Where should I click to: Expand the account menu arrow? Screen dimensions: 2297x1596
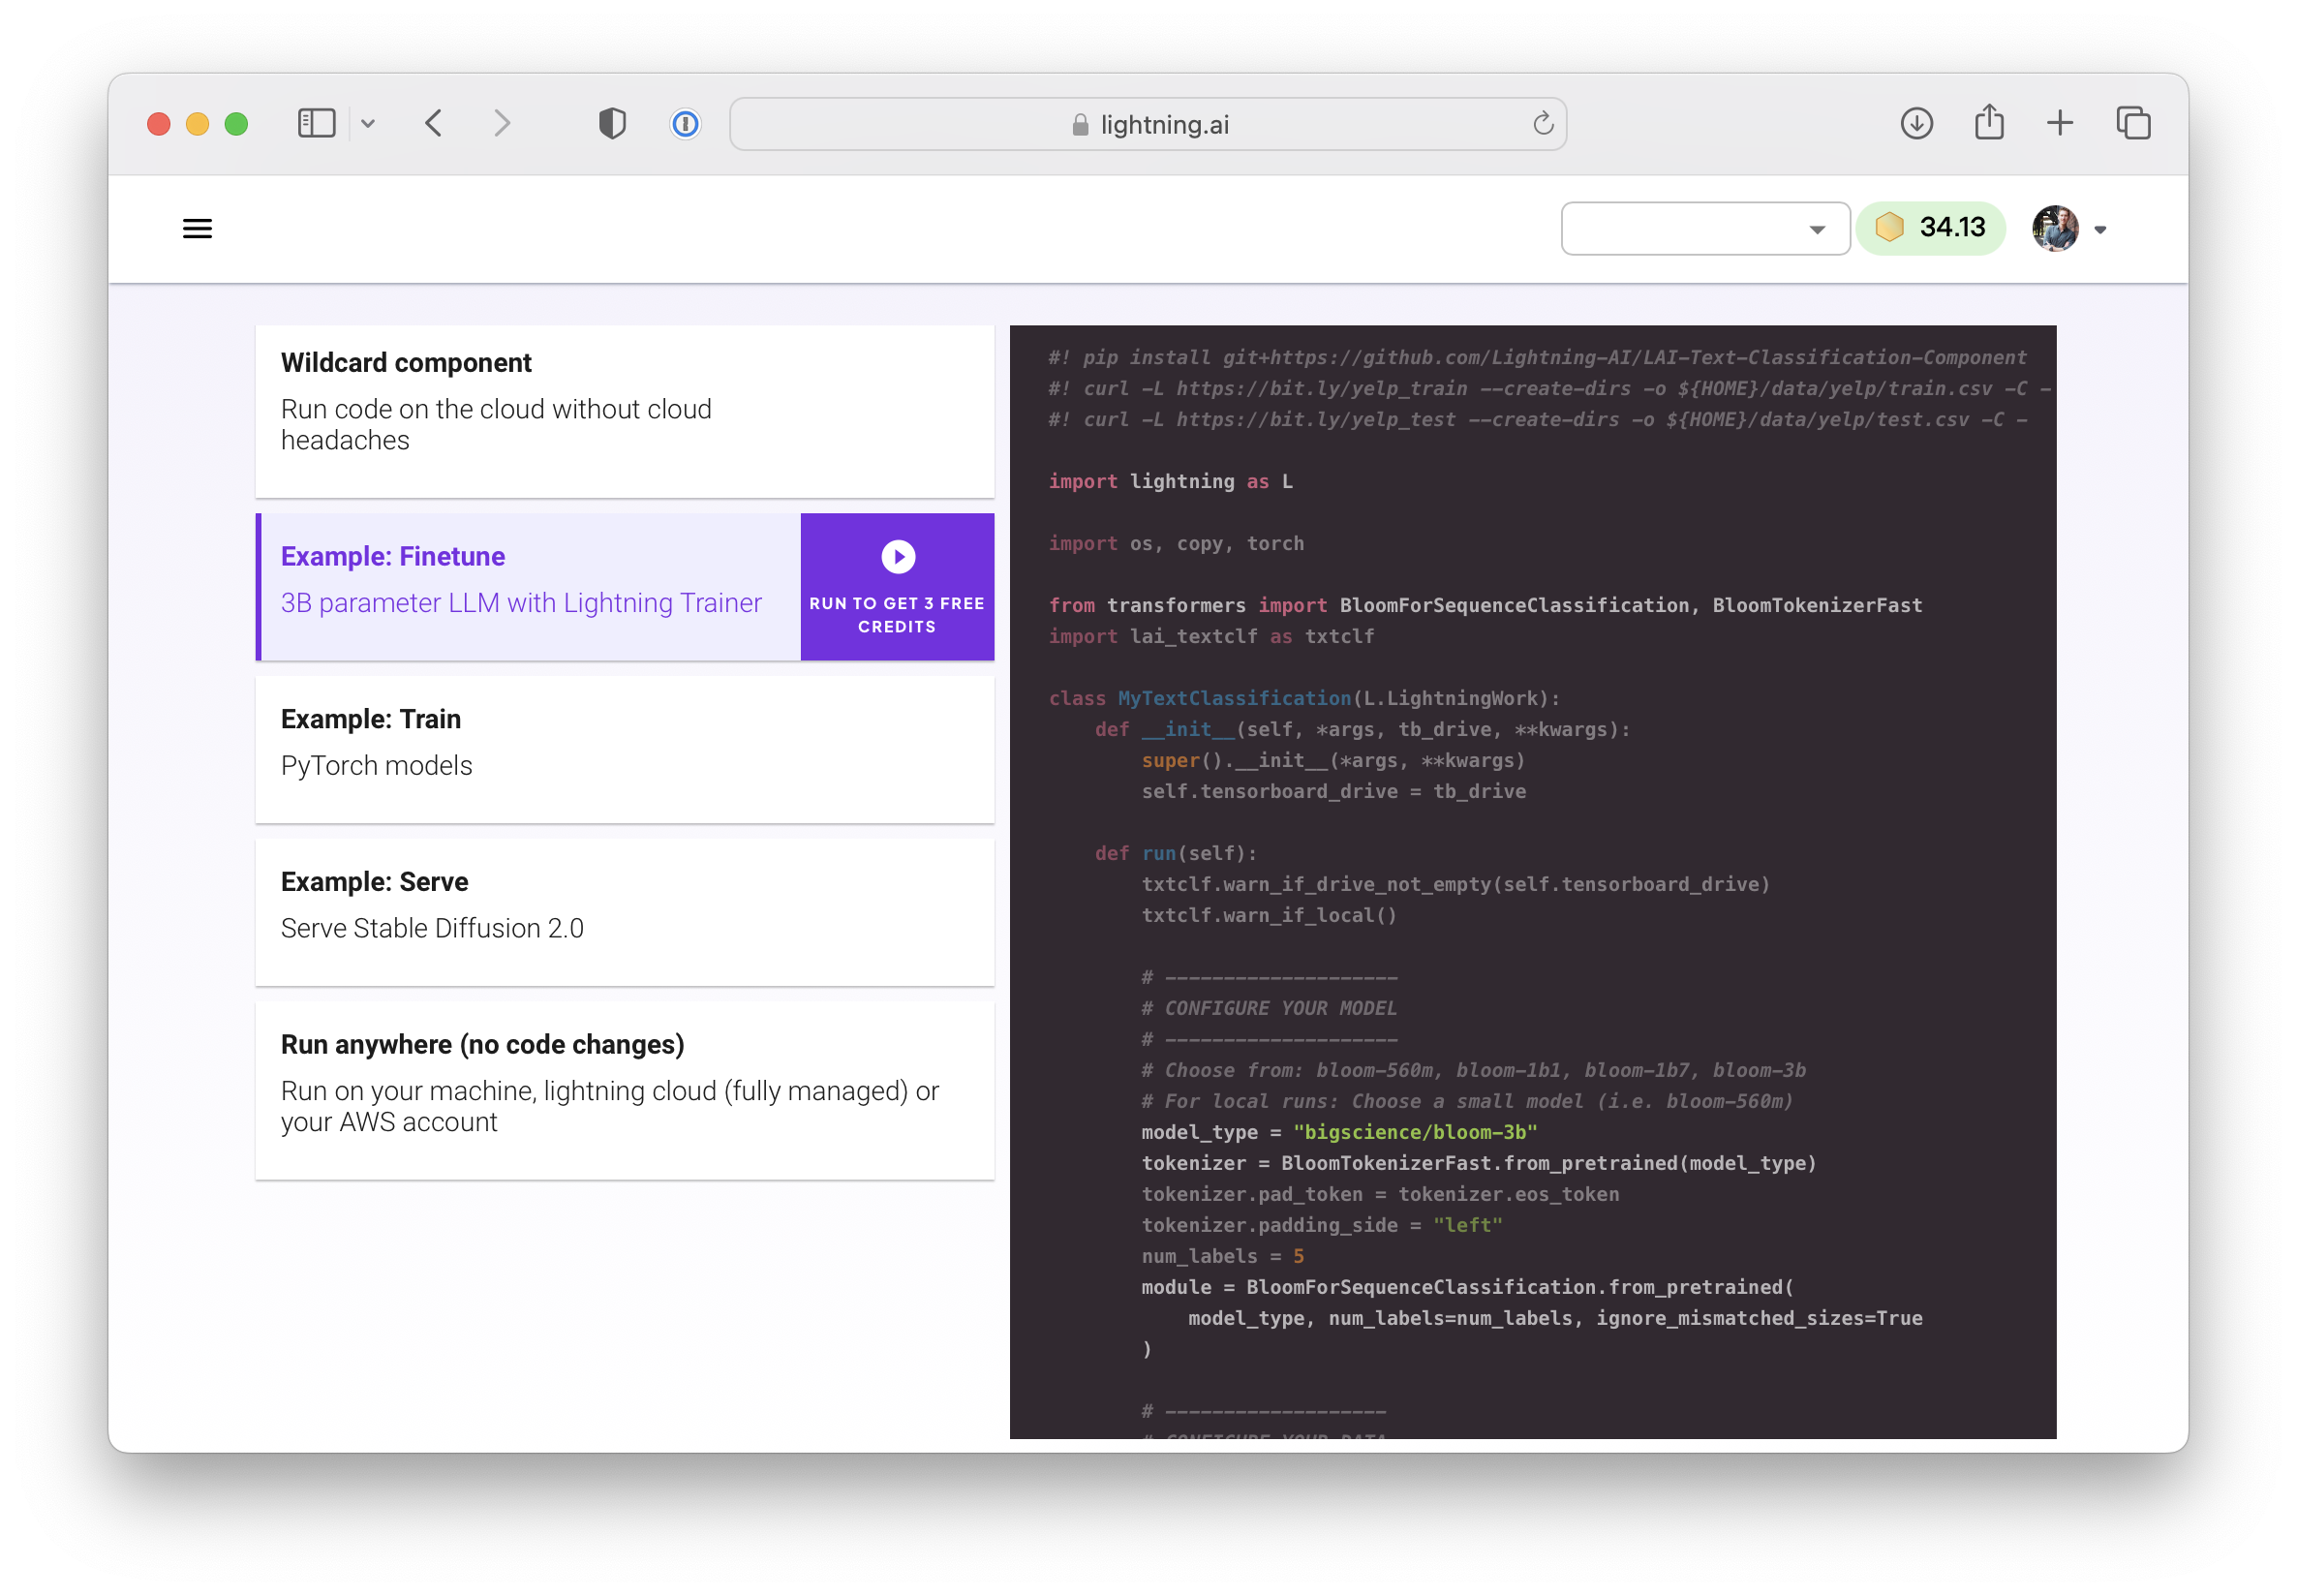(x=2100, y=230)
